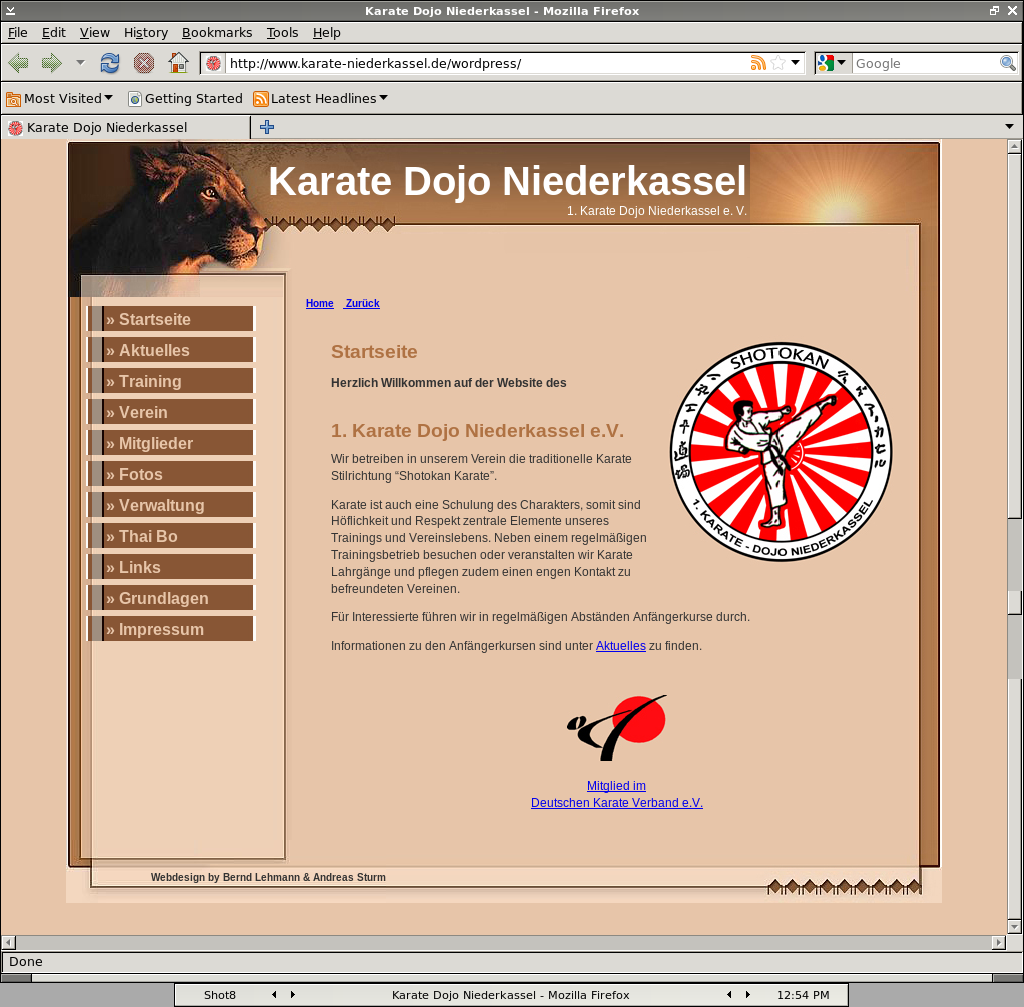Reload the page with the refresh icon

click(110, 63)
